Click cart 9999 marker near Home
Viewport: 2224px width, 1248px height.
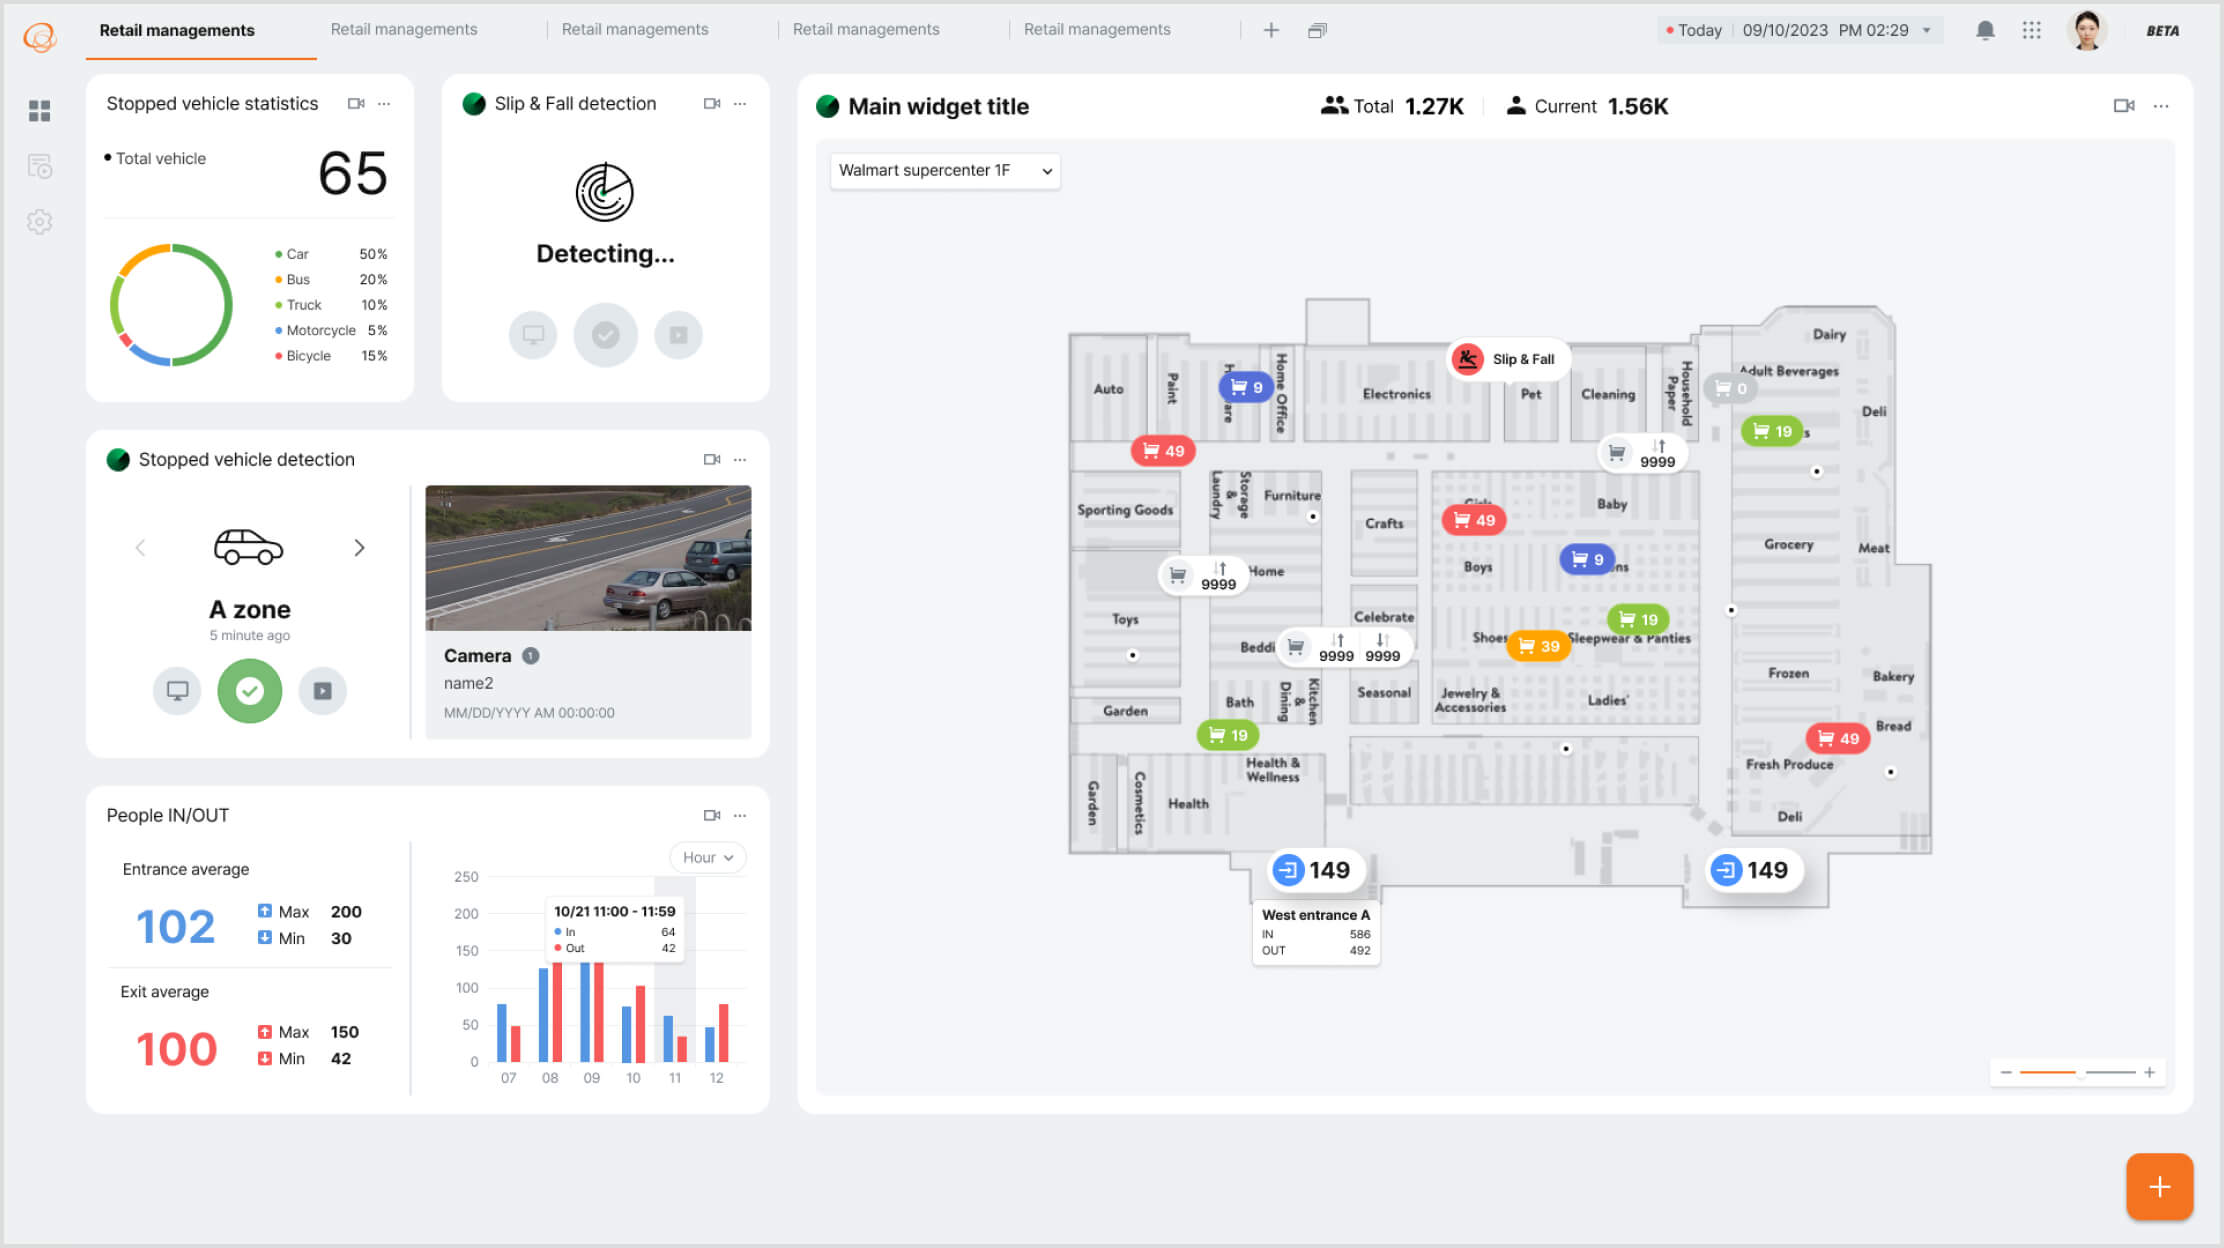tap(1204, 575)
